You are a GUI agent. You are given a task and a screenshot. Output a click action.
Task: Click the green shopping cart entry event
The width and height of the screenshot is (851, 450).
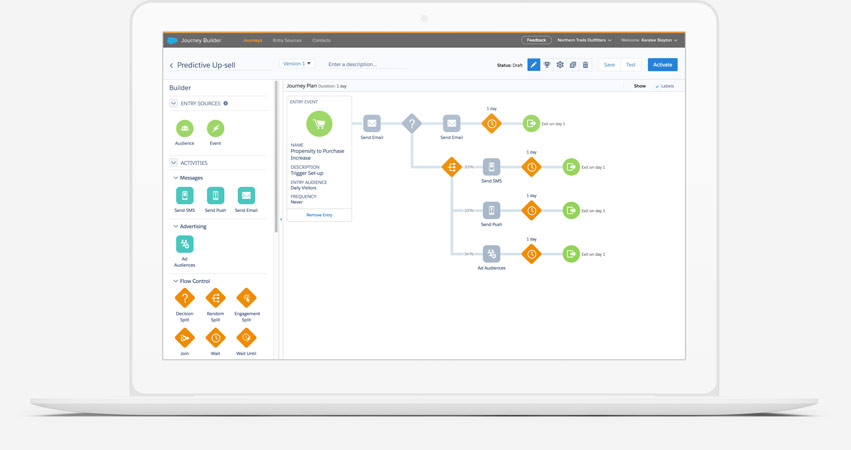point(319,124)
